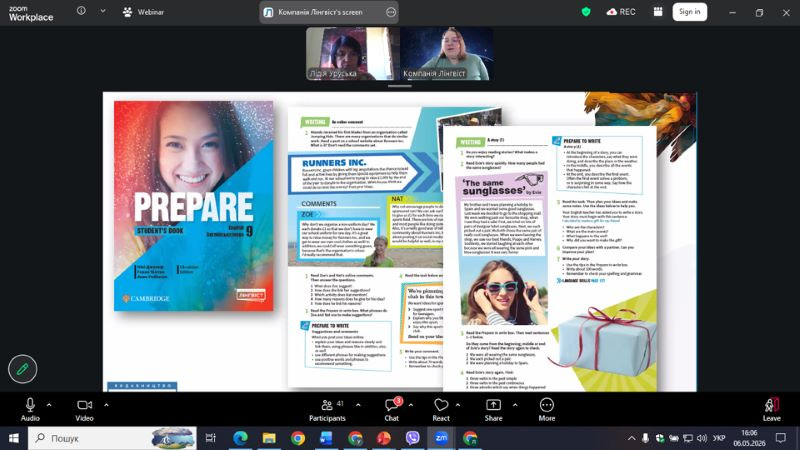800x450 pixels.
Task: Open shared screen options ellipsis
Action: tap(391, 12)
